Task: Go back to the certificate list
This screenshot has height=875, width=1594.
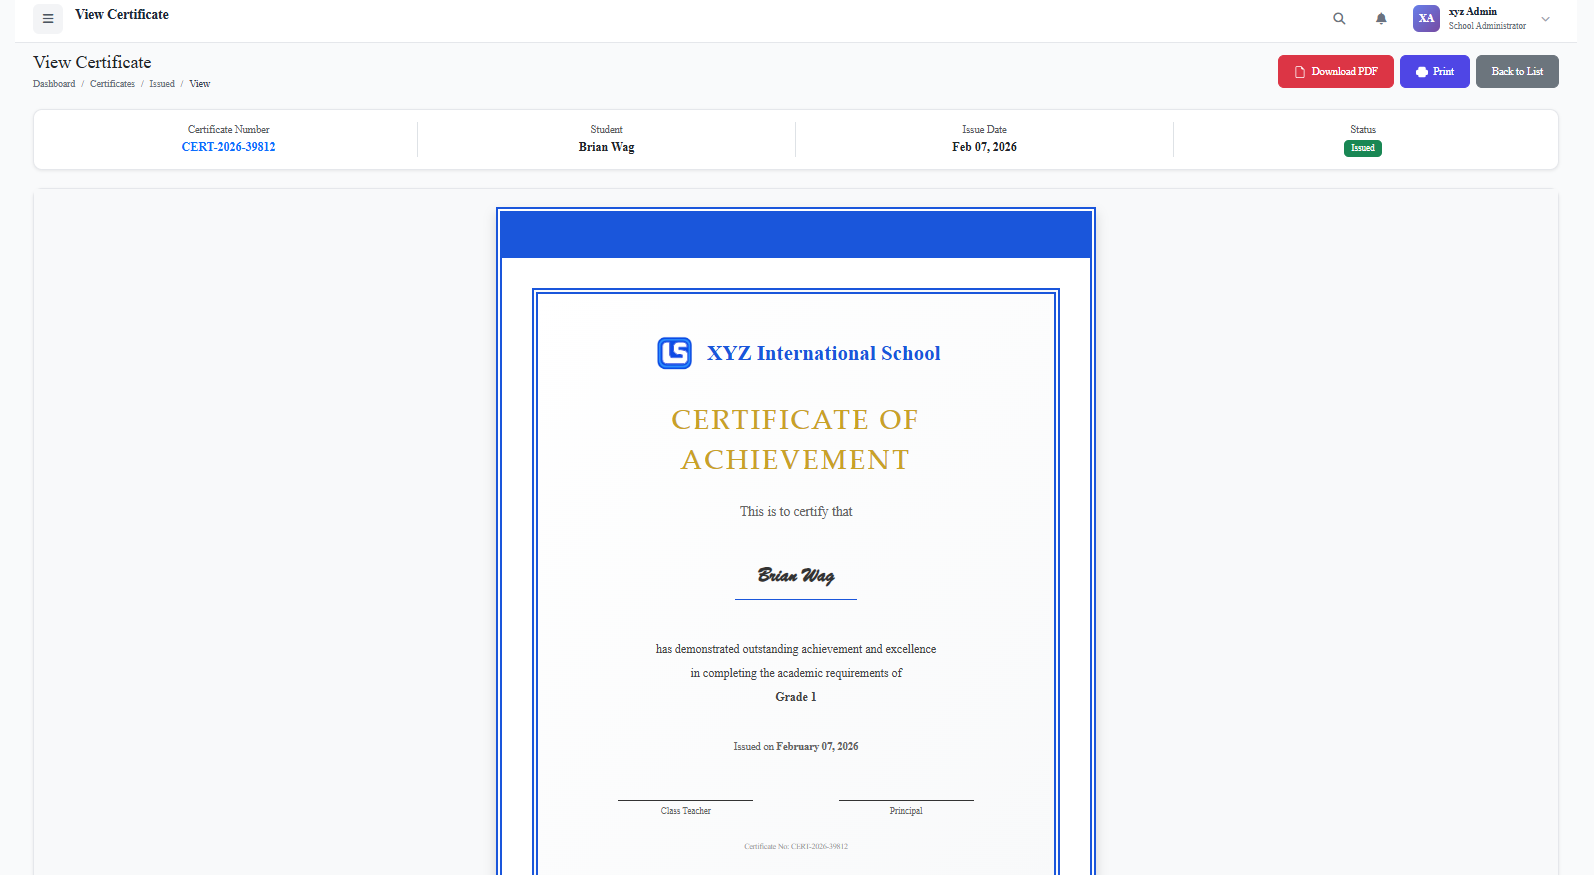Action: [x=1516, y=72]
